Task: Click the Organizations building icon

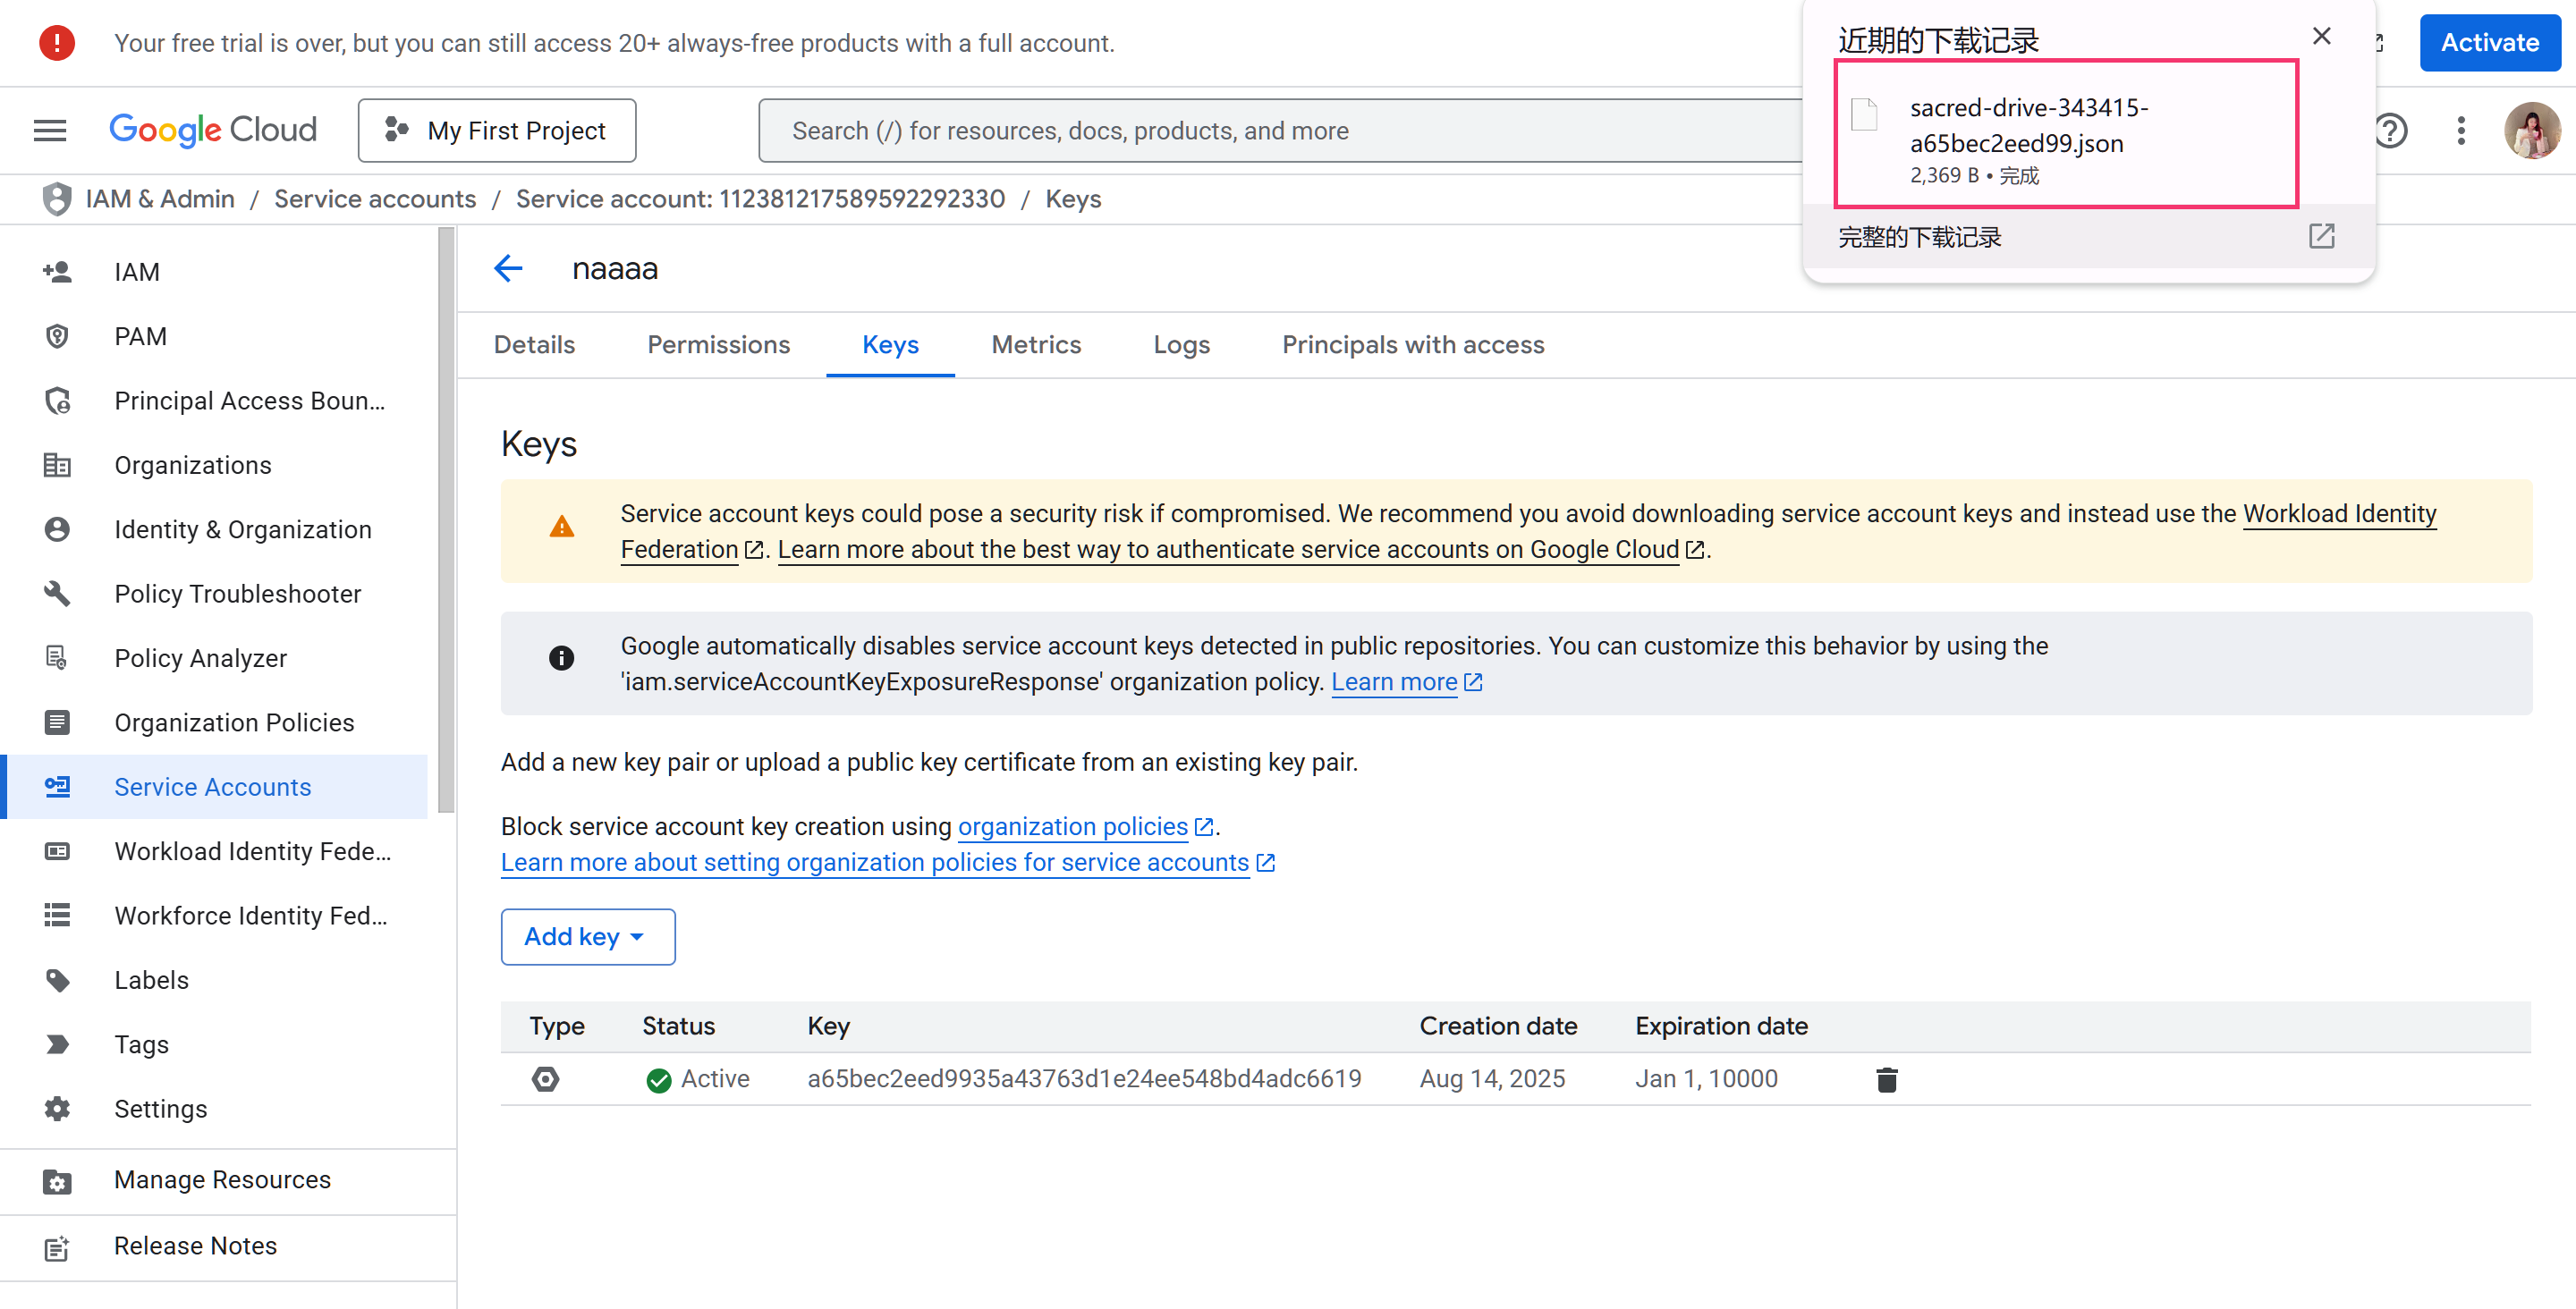Action: 57,465
